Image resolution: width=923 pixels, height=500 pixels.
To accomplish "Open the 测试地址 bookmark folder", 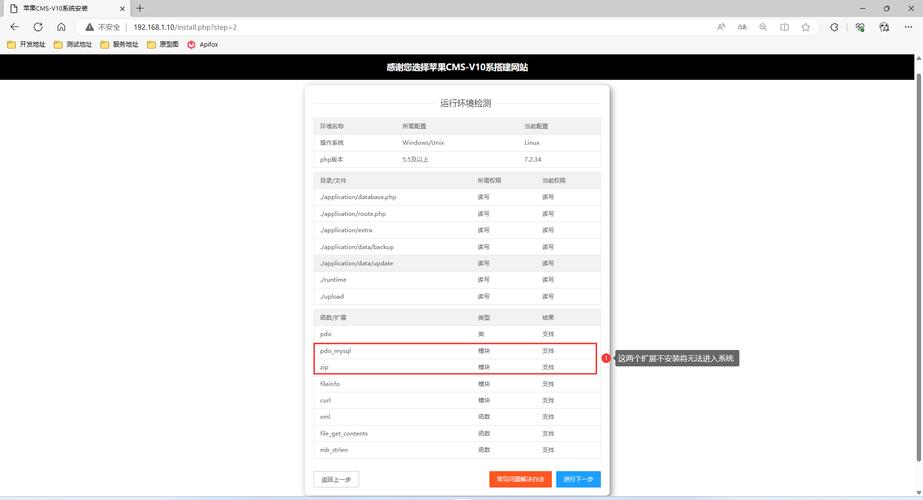I will coord(73,44).
